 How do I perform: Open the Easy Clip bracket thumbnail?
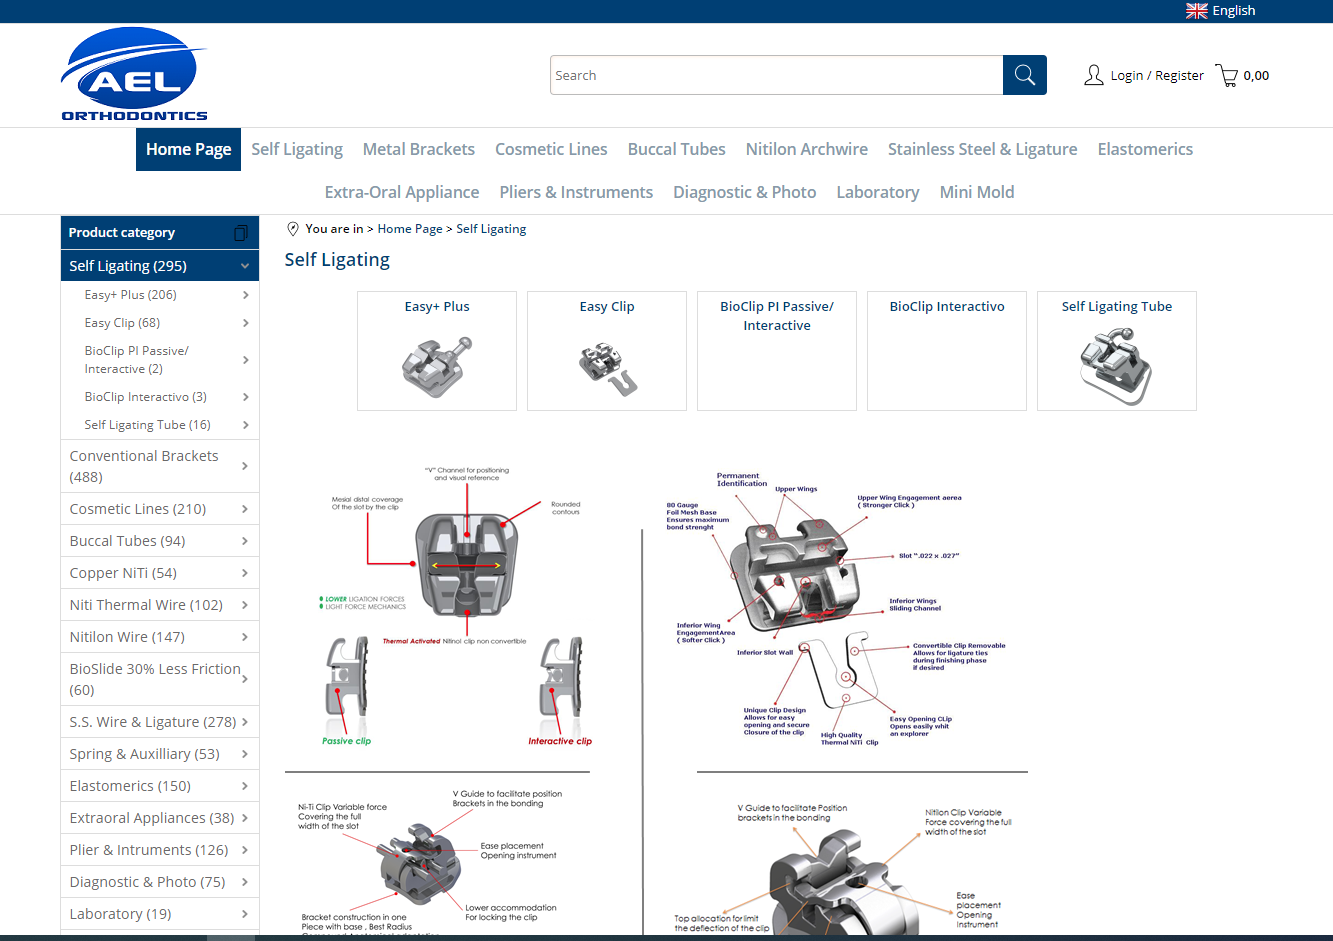[x=607, y=369]
